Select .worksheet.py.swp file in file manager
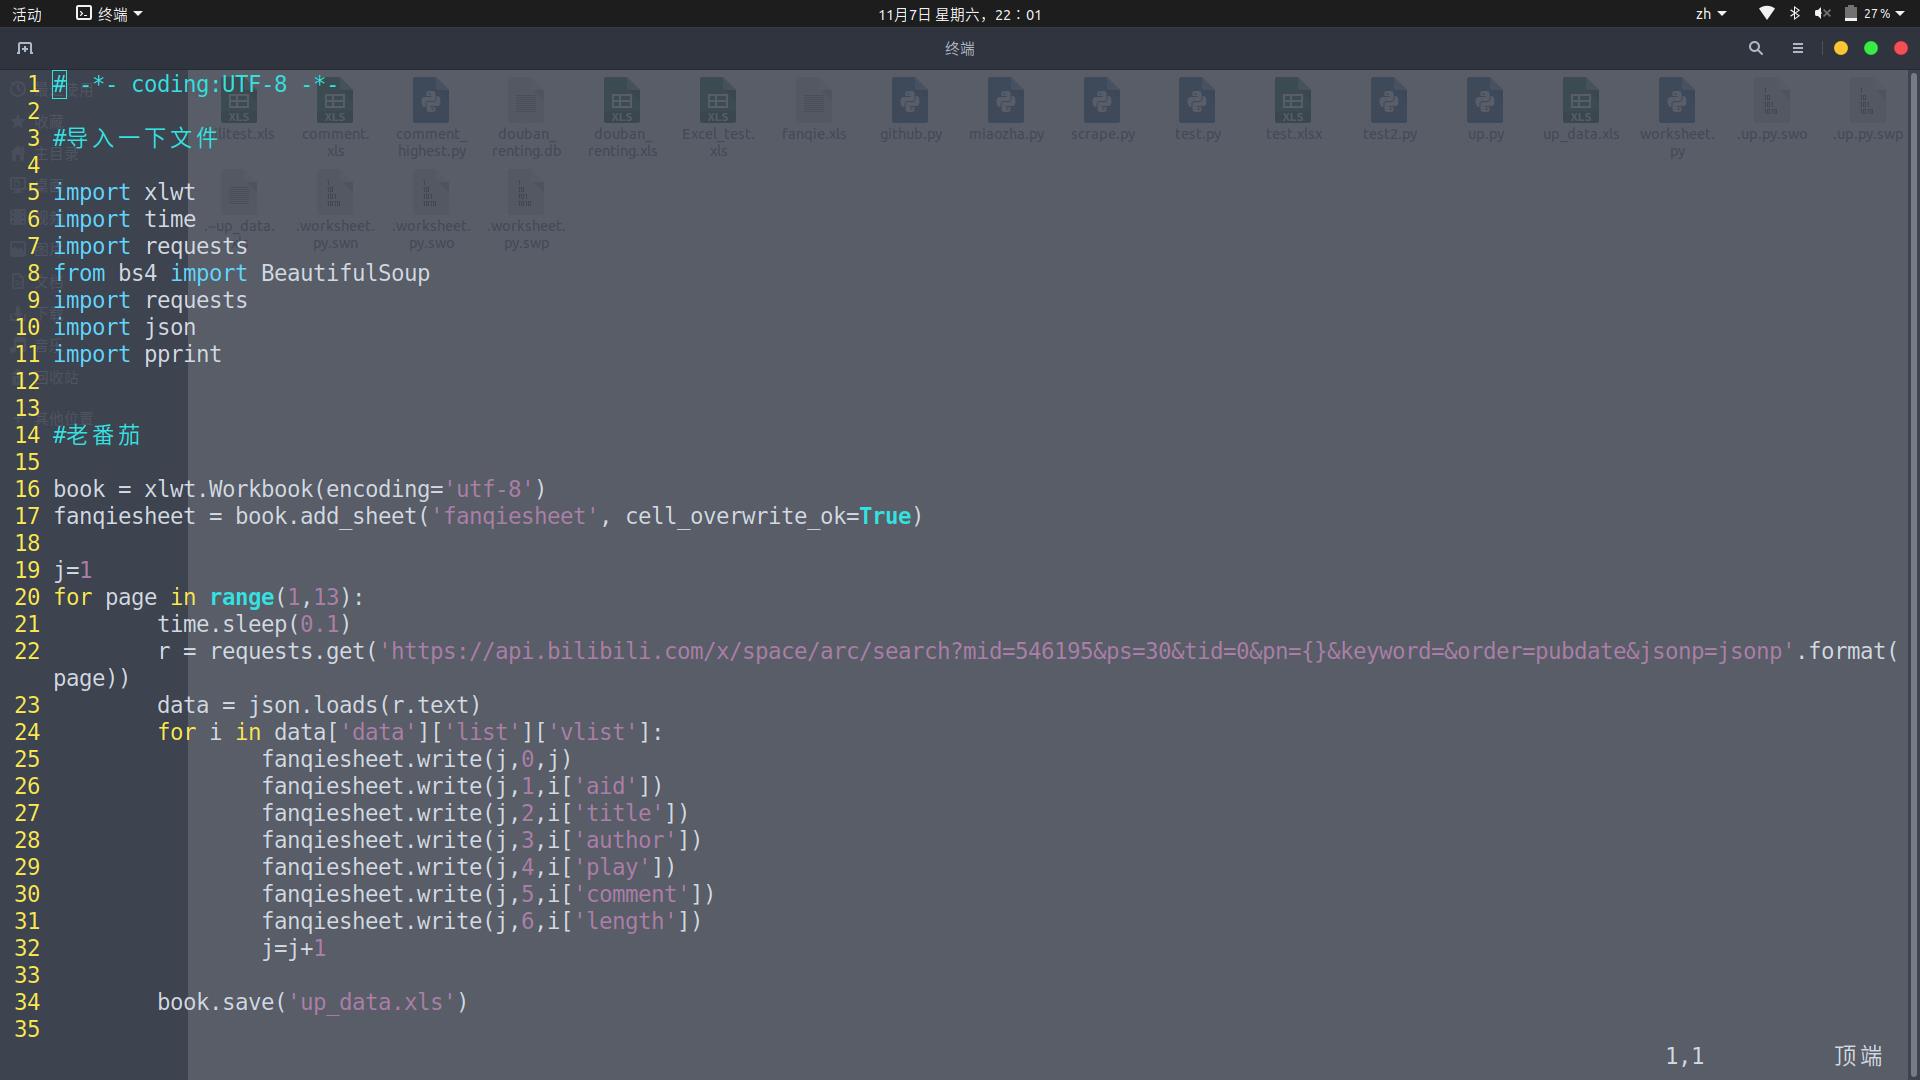This screenshot has width=1920, height=1080. coord(527,210)
